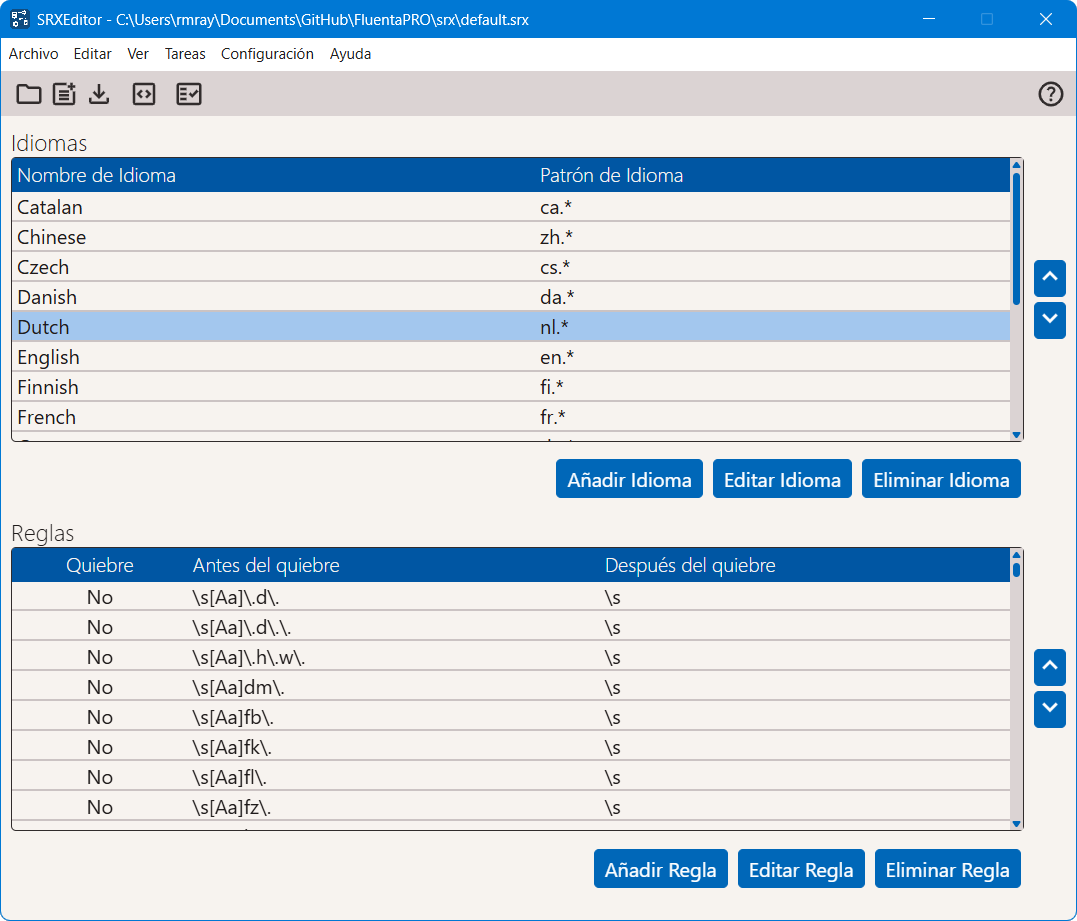This screenshot has height=921, width=1077.
Task: Select the French language row
Action: click(x=511, y=417)
